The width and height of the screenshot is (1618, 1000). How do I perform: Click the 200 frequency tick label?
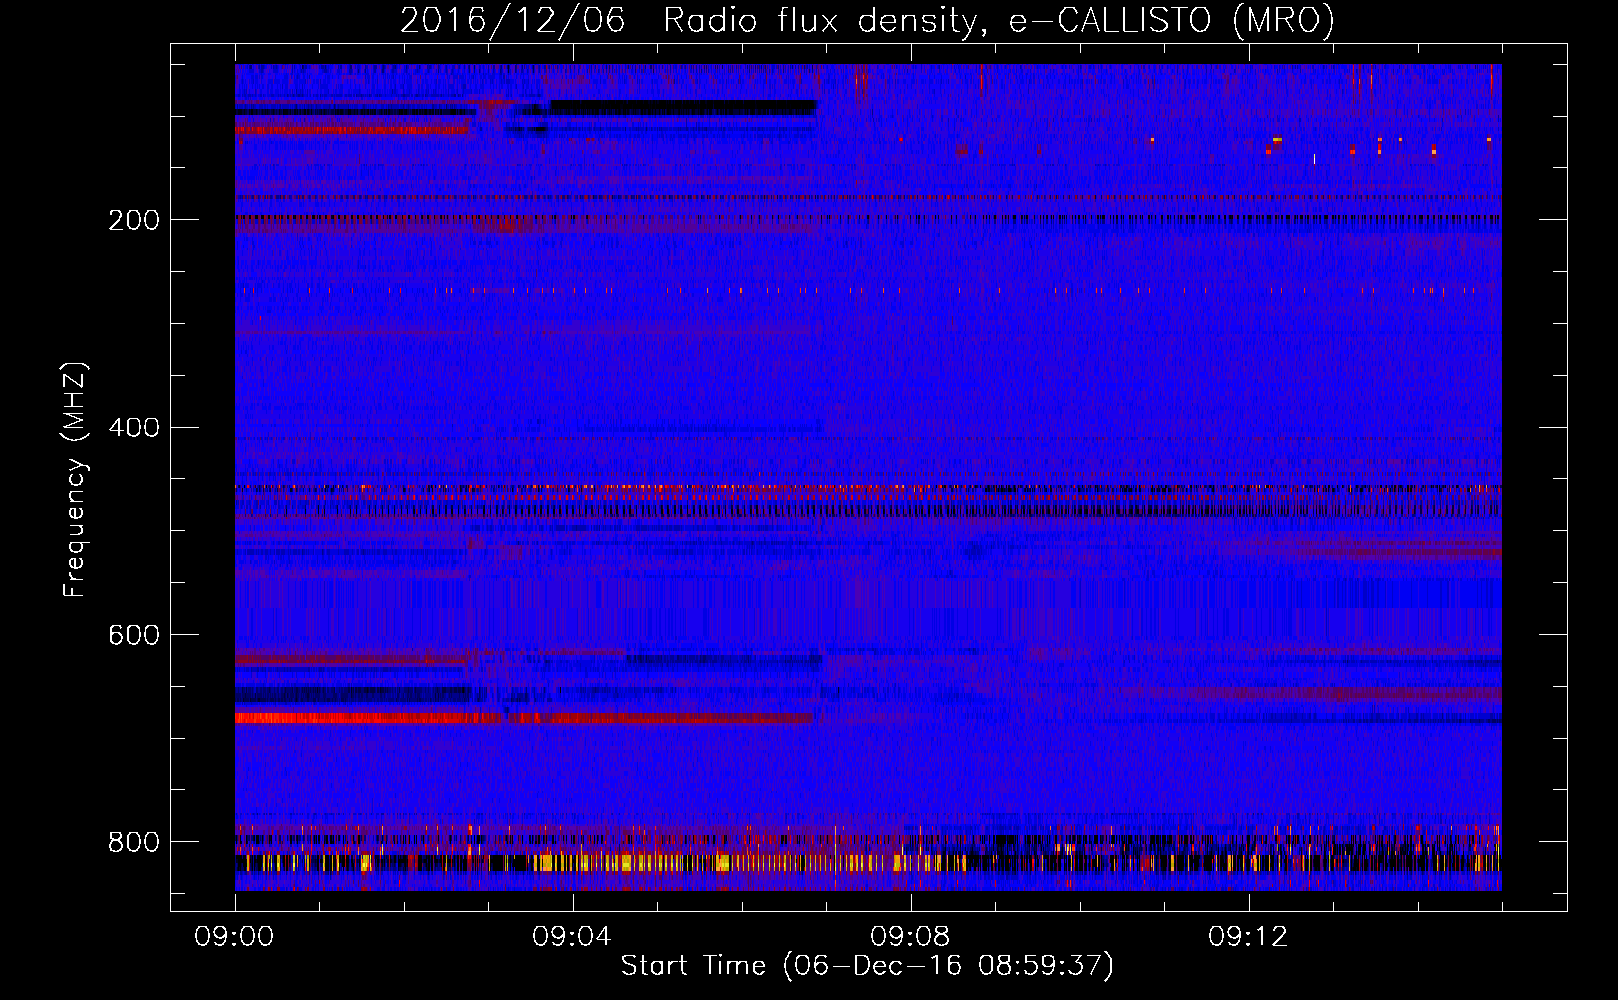point(134,220)
